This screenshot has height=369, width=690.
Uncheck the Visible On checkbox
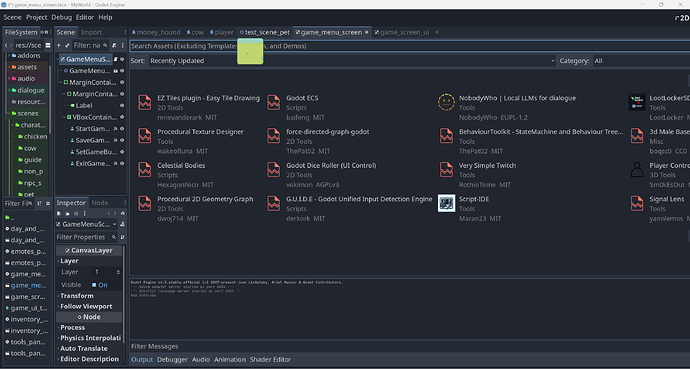pyautogui.click(x=94, y=285)
